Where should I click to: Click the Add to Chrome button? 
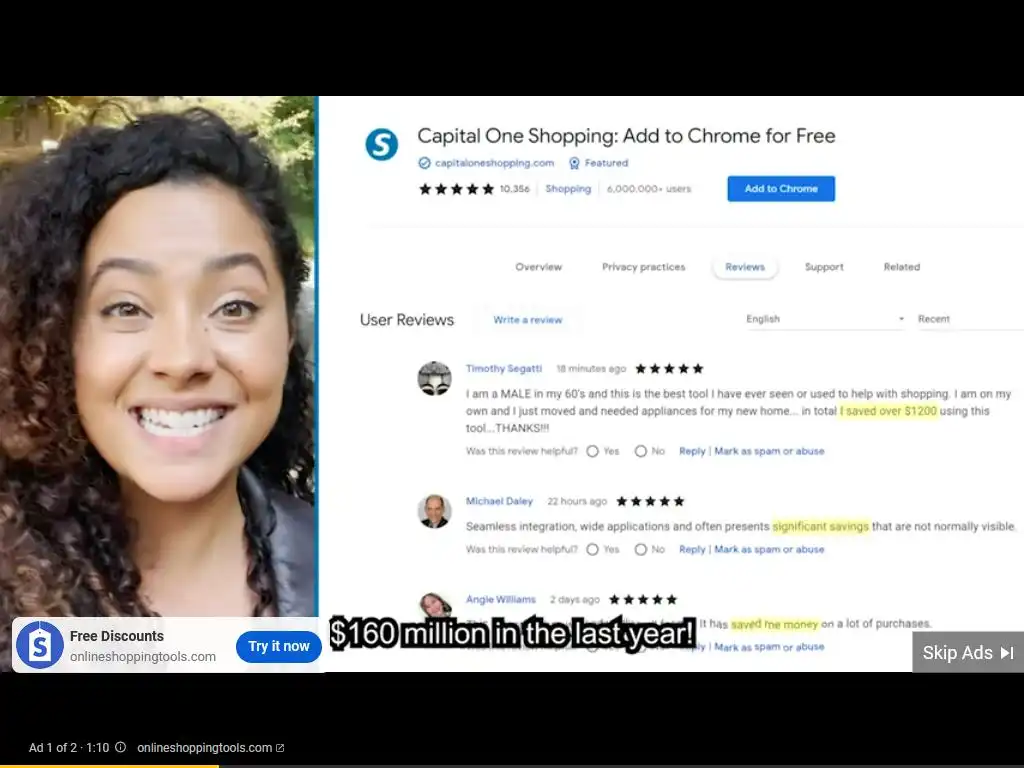[781, 189]
